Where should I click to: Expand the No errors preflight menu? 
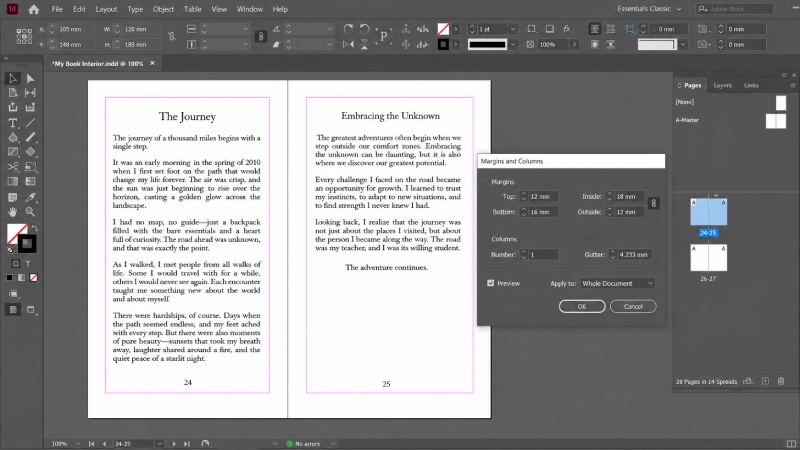pos(333,444)
